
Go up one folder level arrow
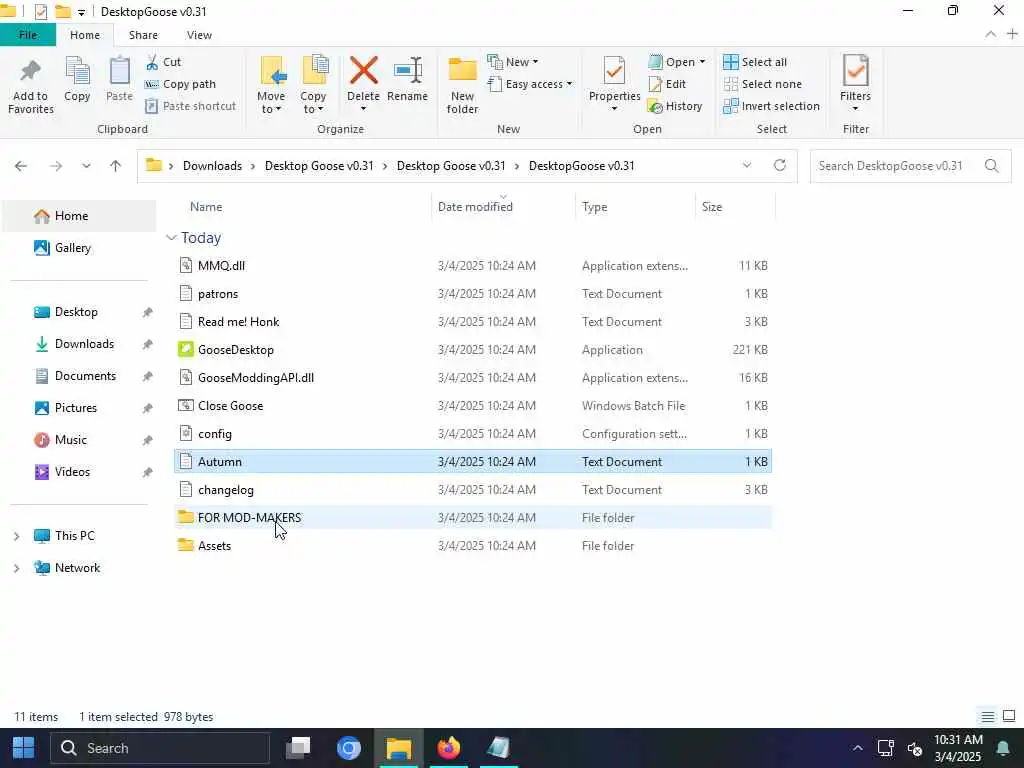point(116,166)
